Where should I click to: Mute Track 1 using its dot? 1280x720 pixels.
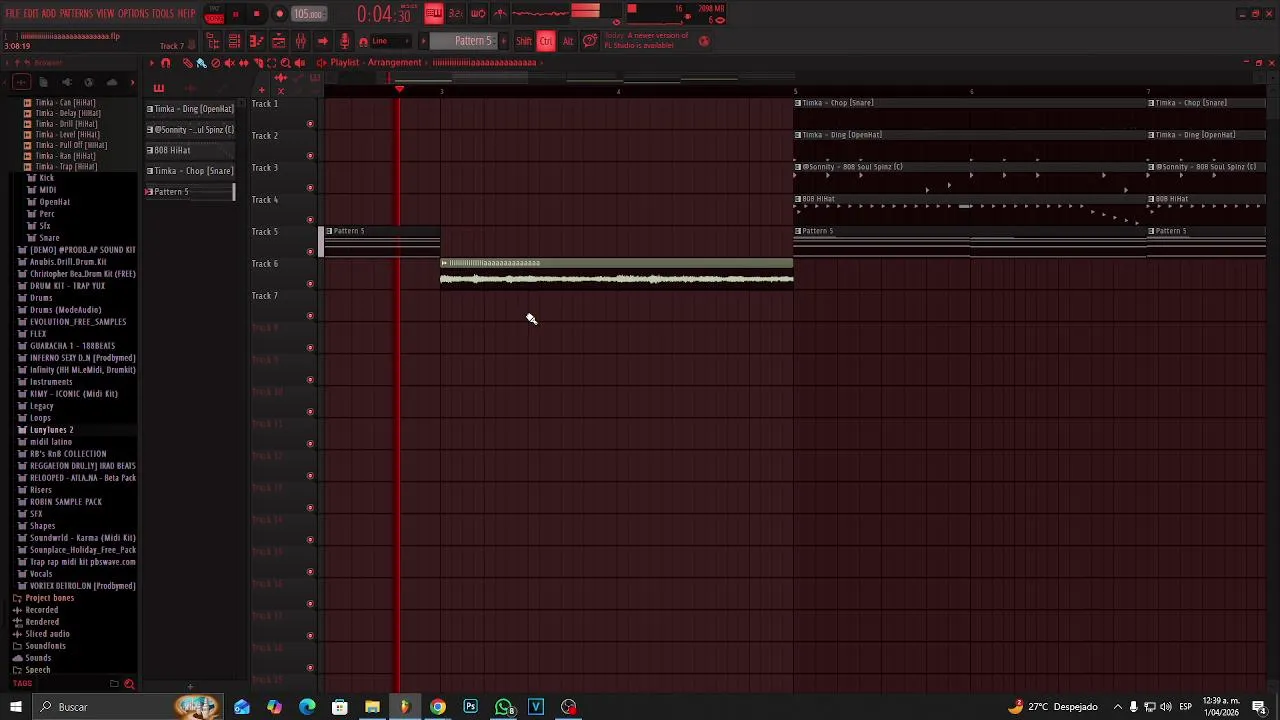tap(310, 124)
